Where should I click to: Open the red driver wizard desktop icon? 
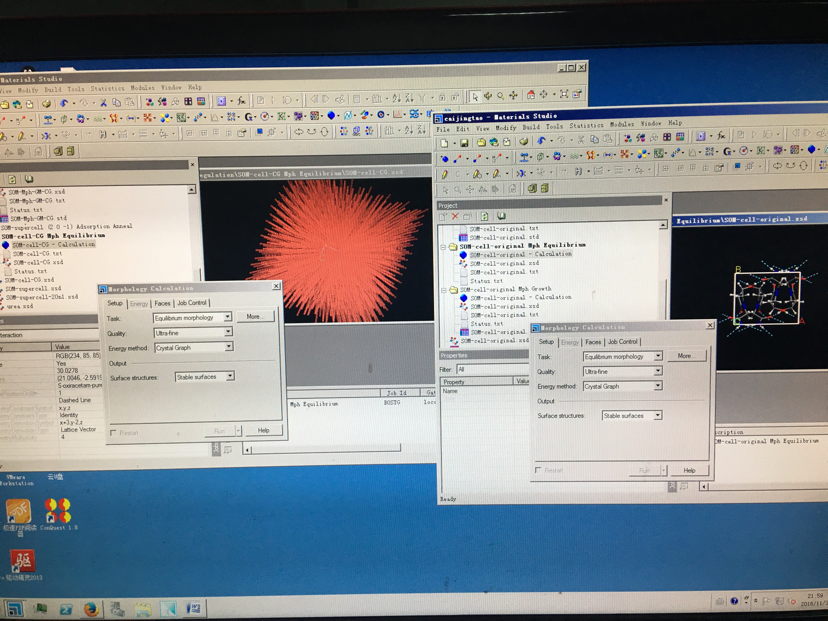pyautogui.click(x=22, y=565)
